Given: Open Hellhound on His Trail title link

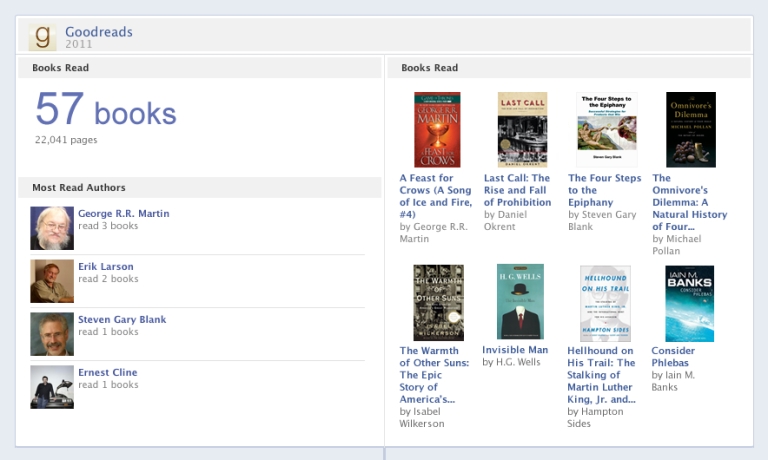Looking at the screenshot, I should point(601,375).
